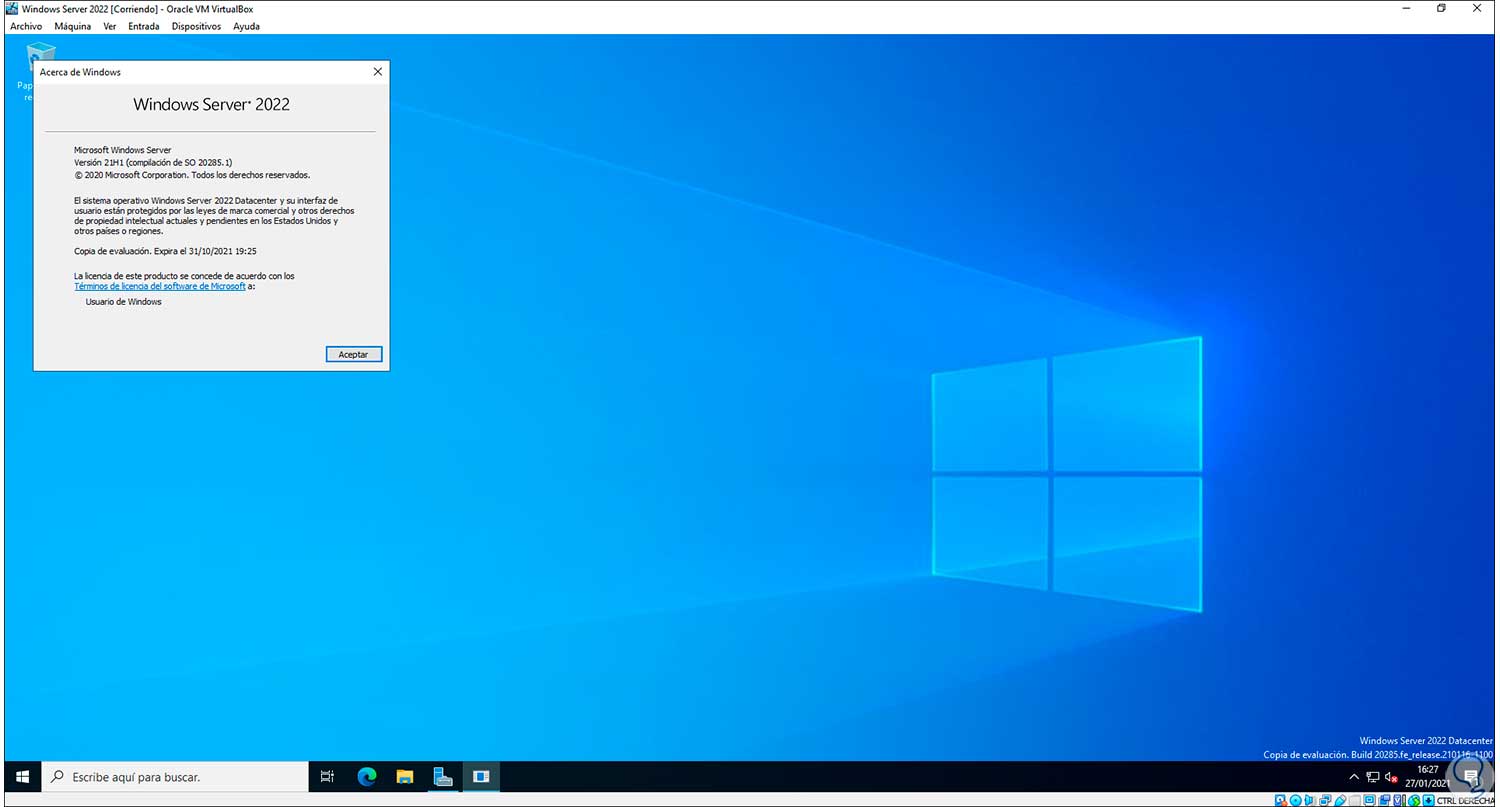The height and width of the screenshot is (807, 1500).
Task: Open the Entrada menu
Action: click(x=144, y=26)
